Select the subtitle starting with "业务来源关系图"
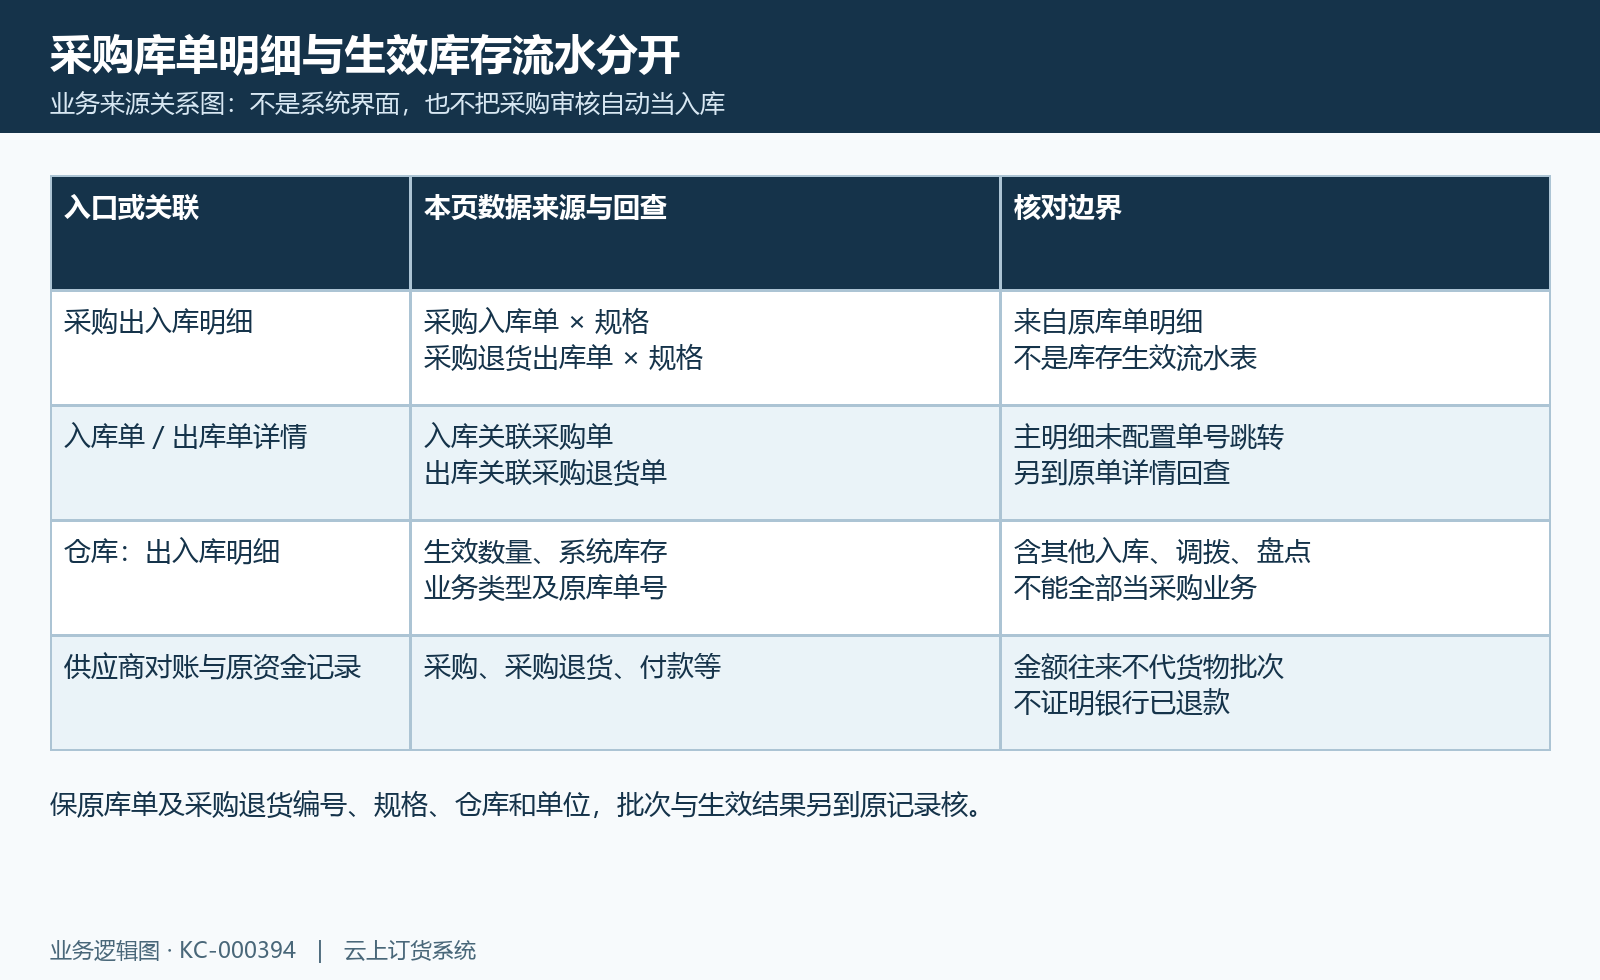Viewport: 1600px width, 980px height. coord(388,104)
